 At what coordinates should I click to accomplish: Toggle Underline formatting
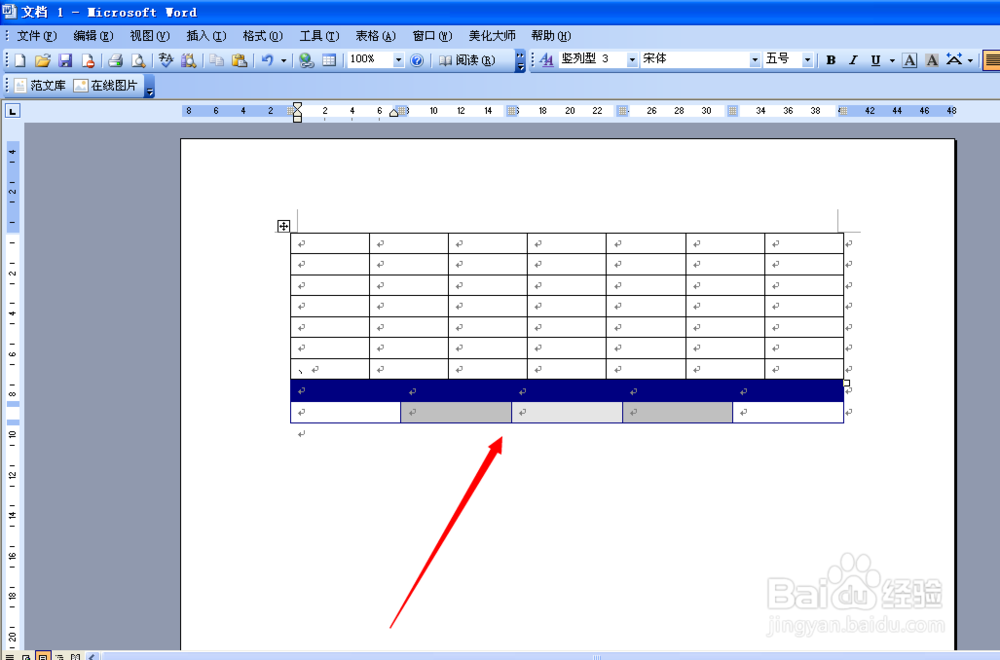(876, 61)
